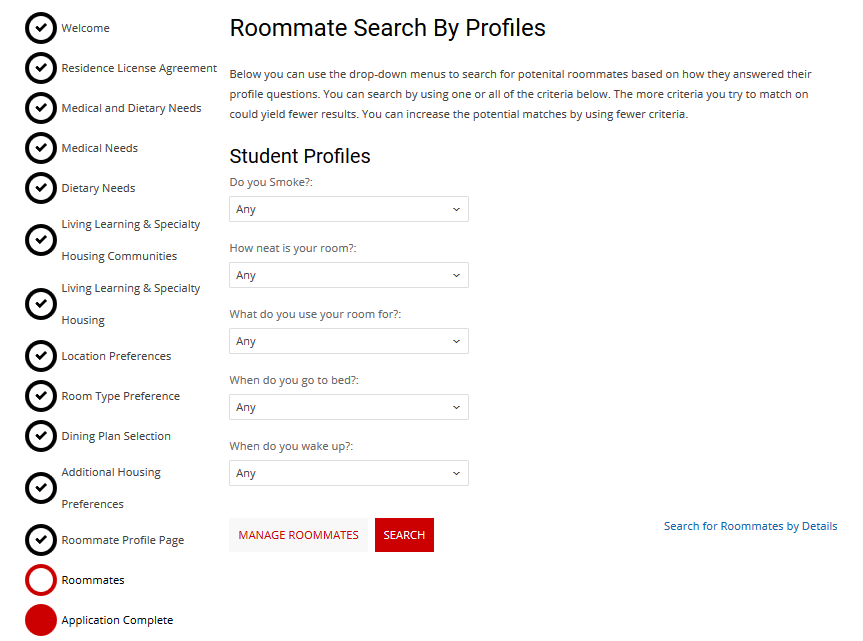Click the Manage Roommates button
863x641 pixels.
[x=298, y=535]
